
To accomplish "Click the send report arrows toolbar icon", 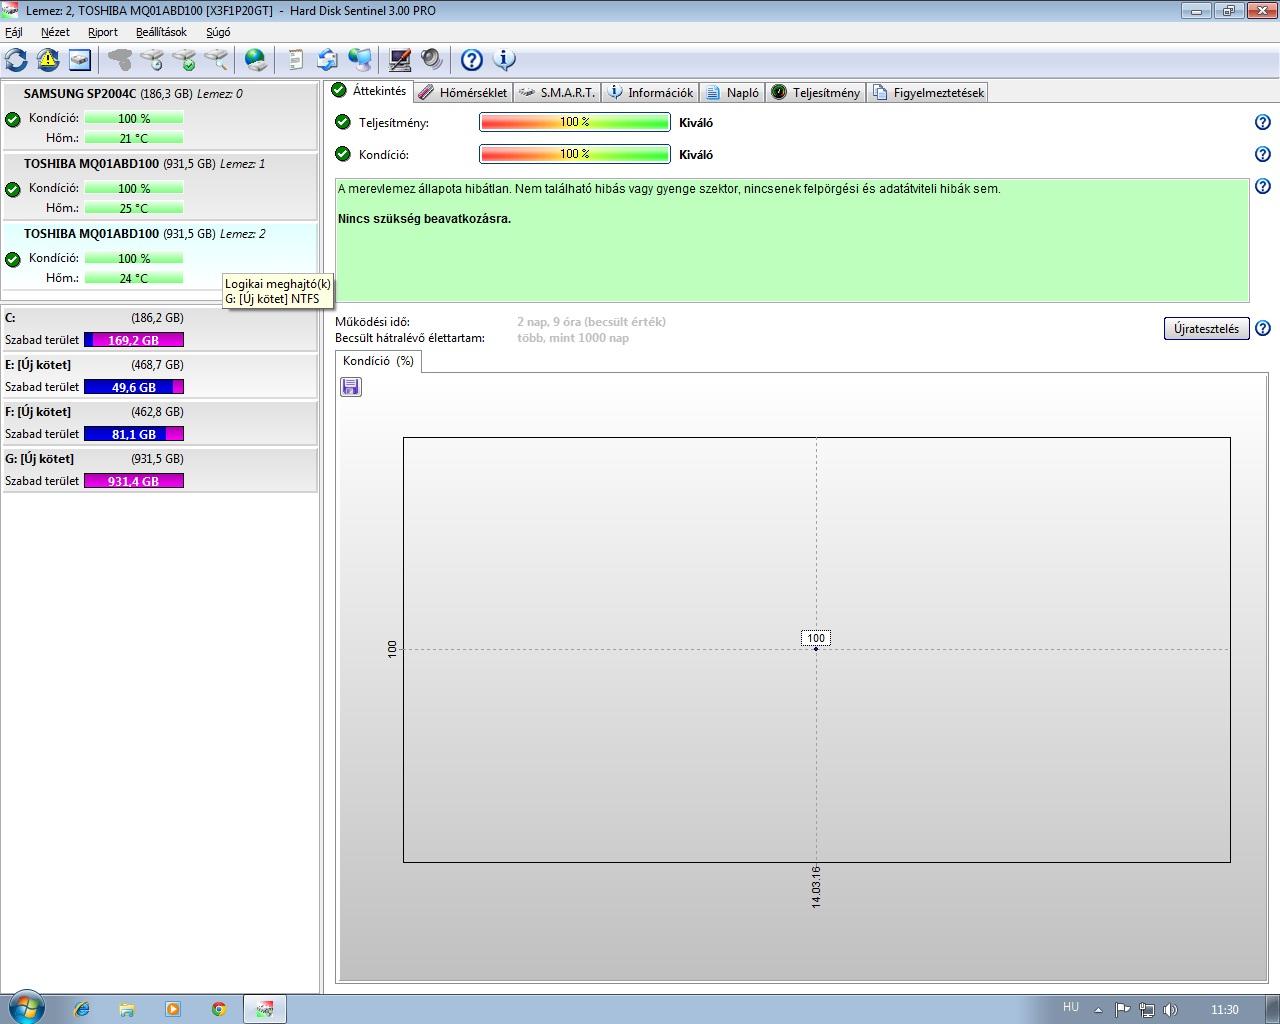I will tap(327, 60).
